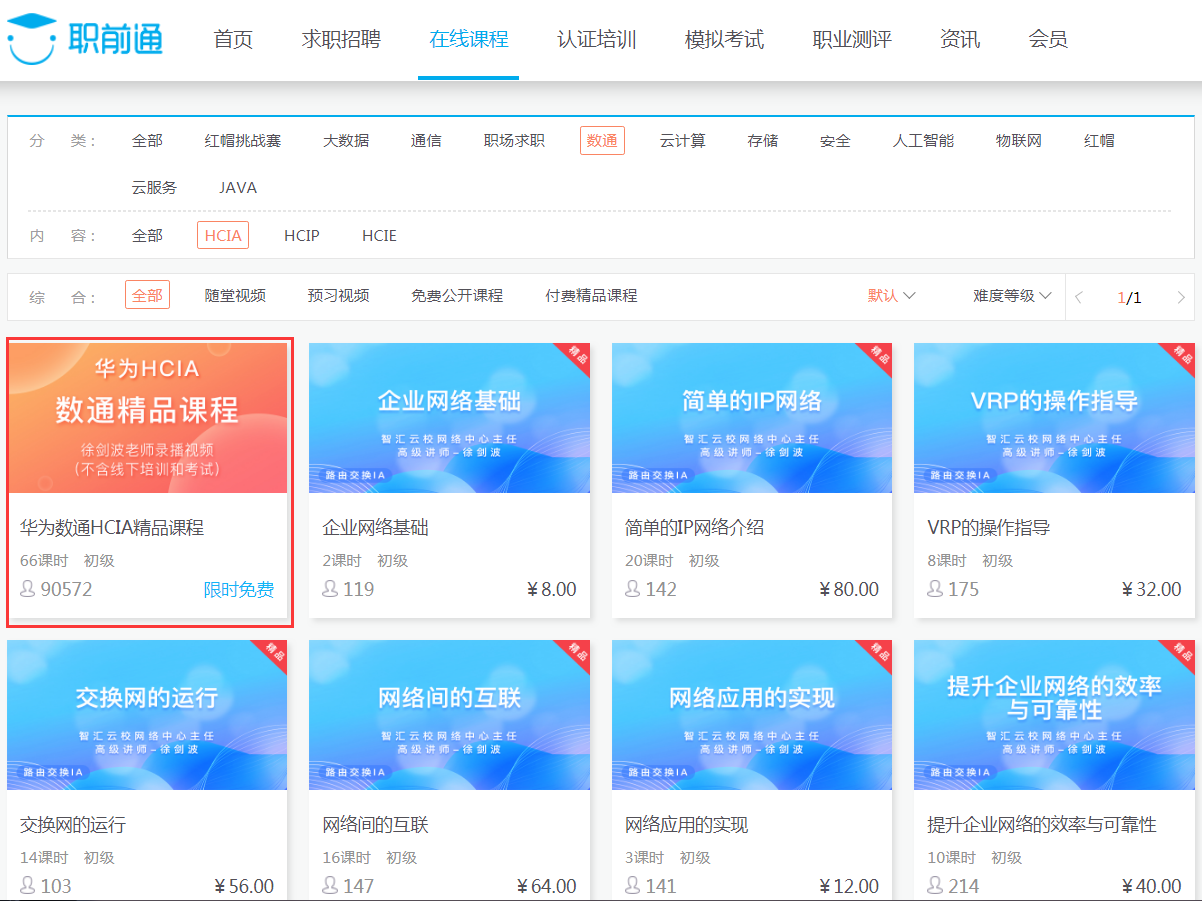The image size is (1202, 901).
Task: Click the 限时免费 label
Action: click(x=239, y=590)
